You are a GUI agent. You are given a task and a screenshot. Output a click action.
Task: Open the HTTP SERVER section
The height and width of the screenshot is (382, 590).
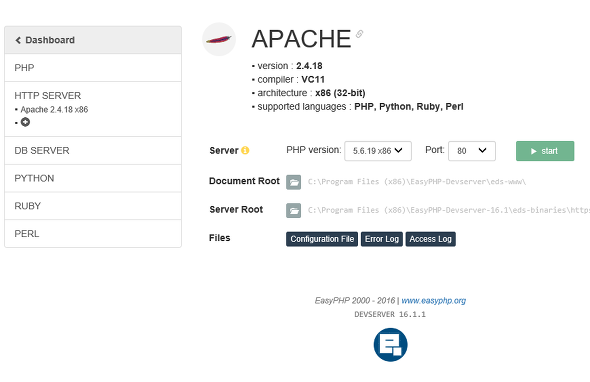[x=47, y=96]
